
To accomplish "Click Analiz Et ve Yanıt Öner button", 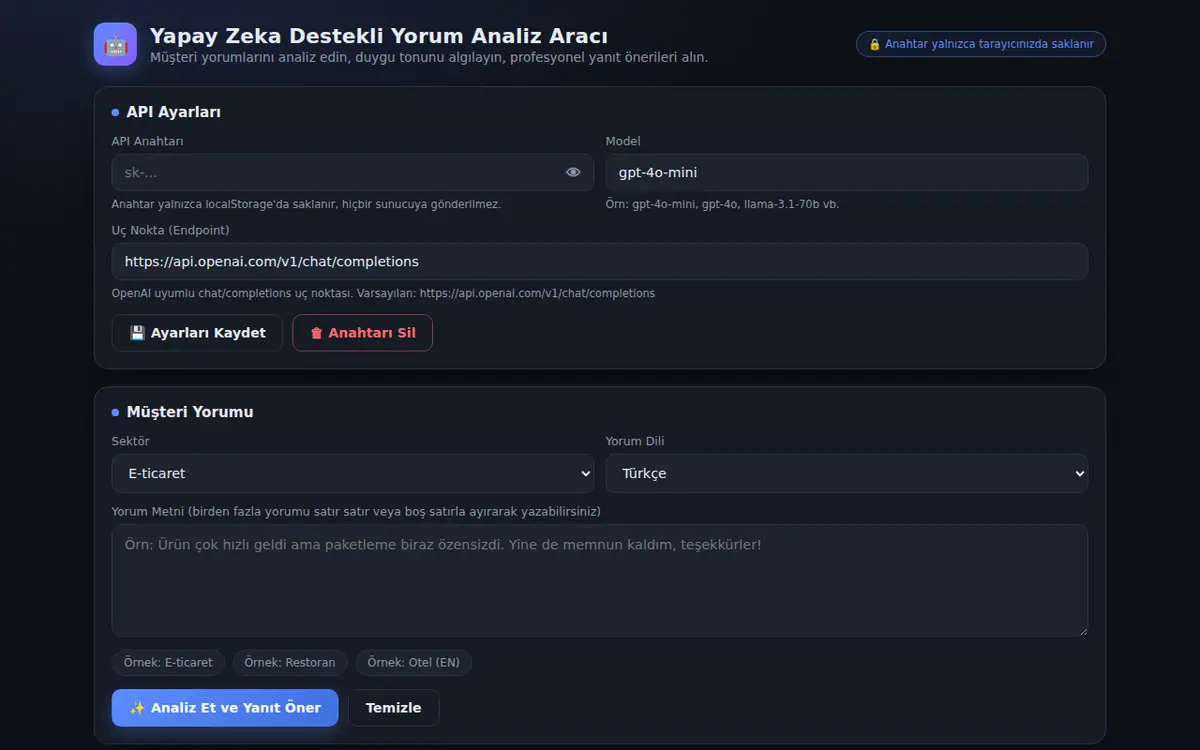I will 225,708.
